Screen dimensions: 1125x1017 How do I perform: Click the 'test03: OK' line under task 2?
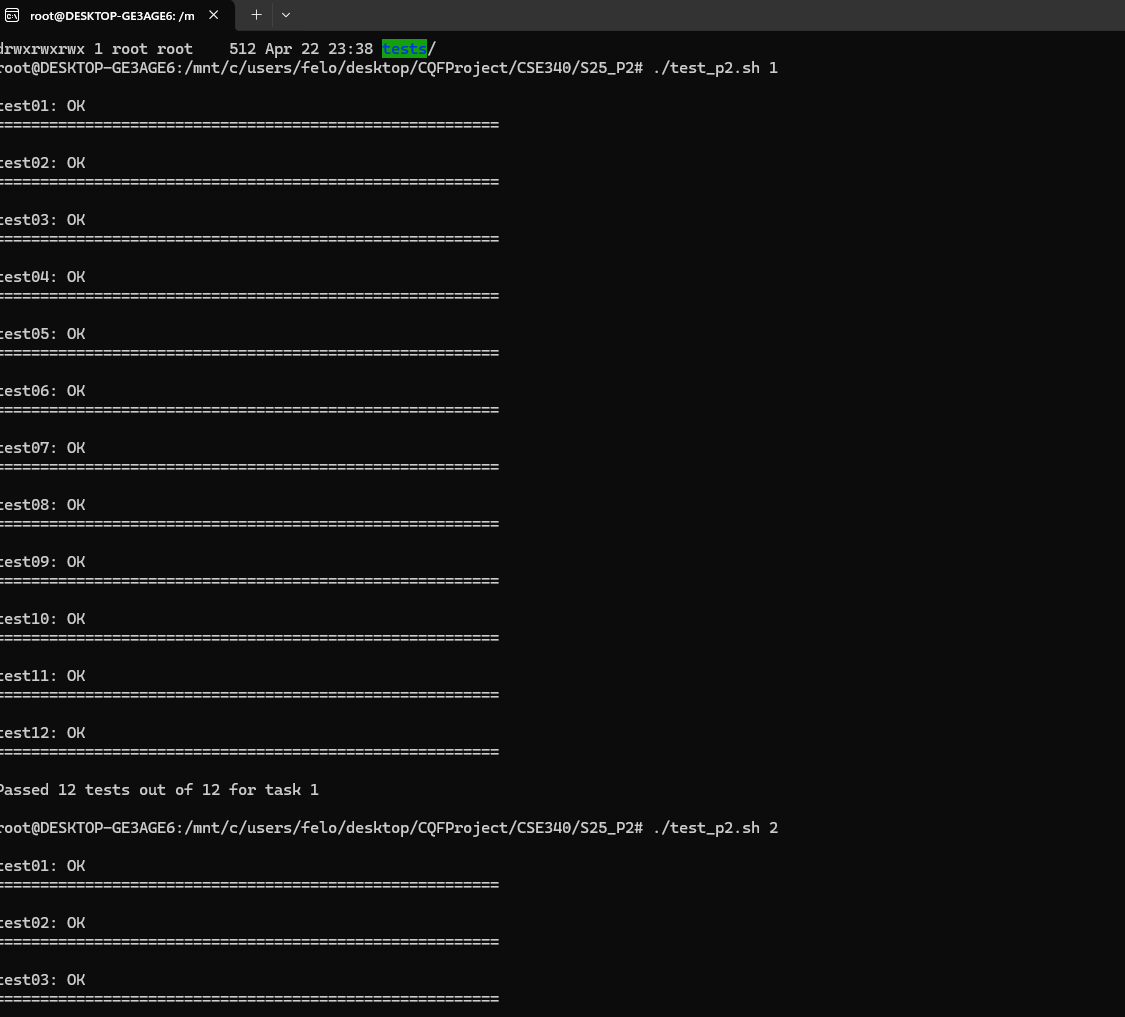pos(42,980)
